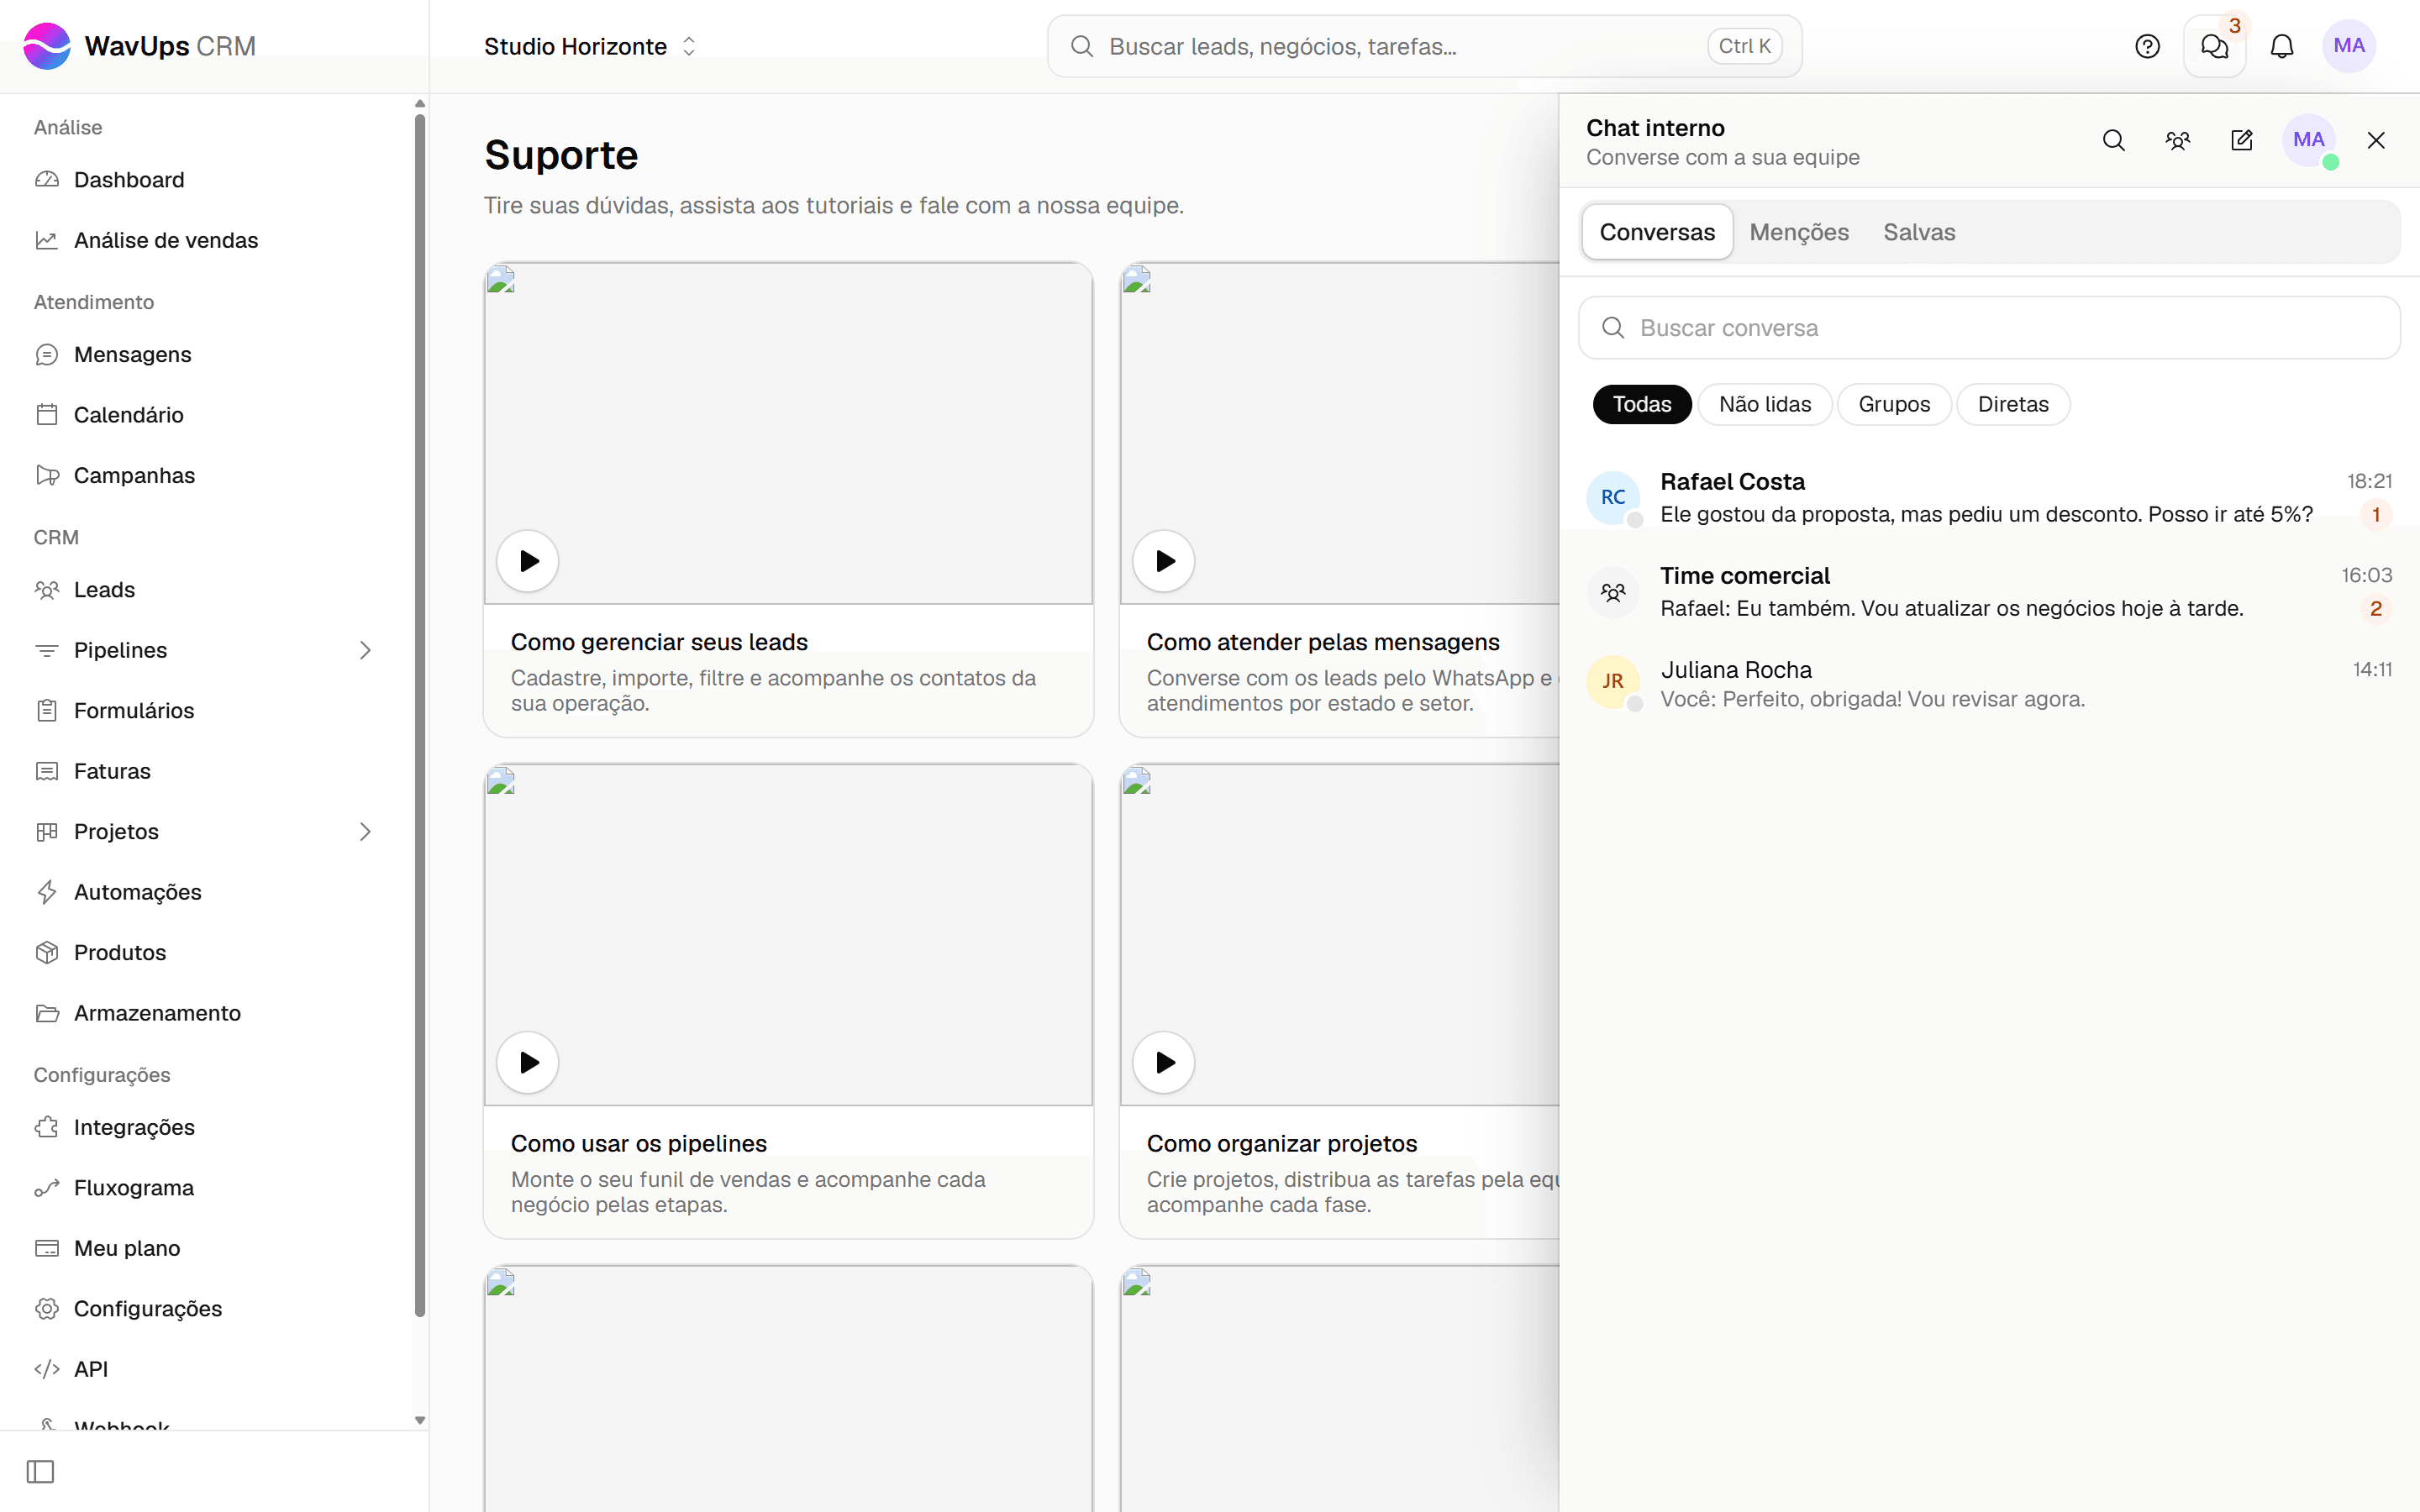Expand the Projetos submenu chevron
Screen dimensions: 2420x1512
click(365, 832)
